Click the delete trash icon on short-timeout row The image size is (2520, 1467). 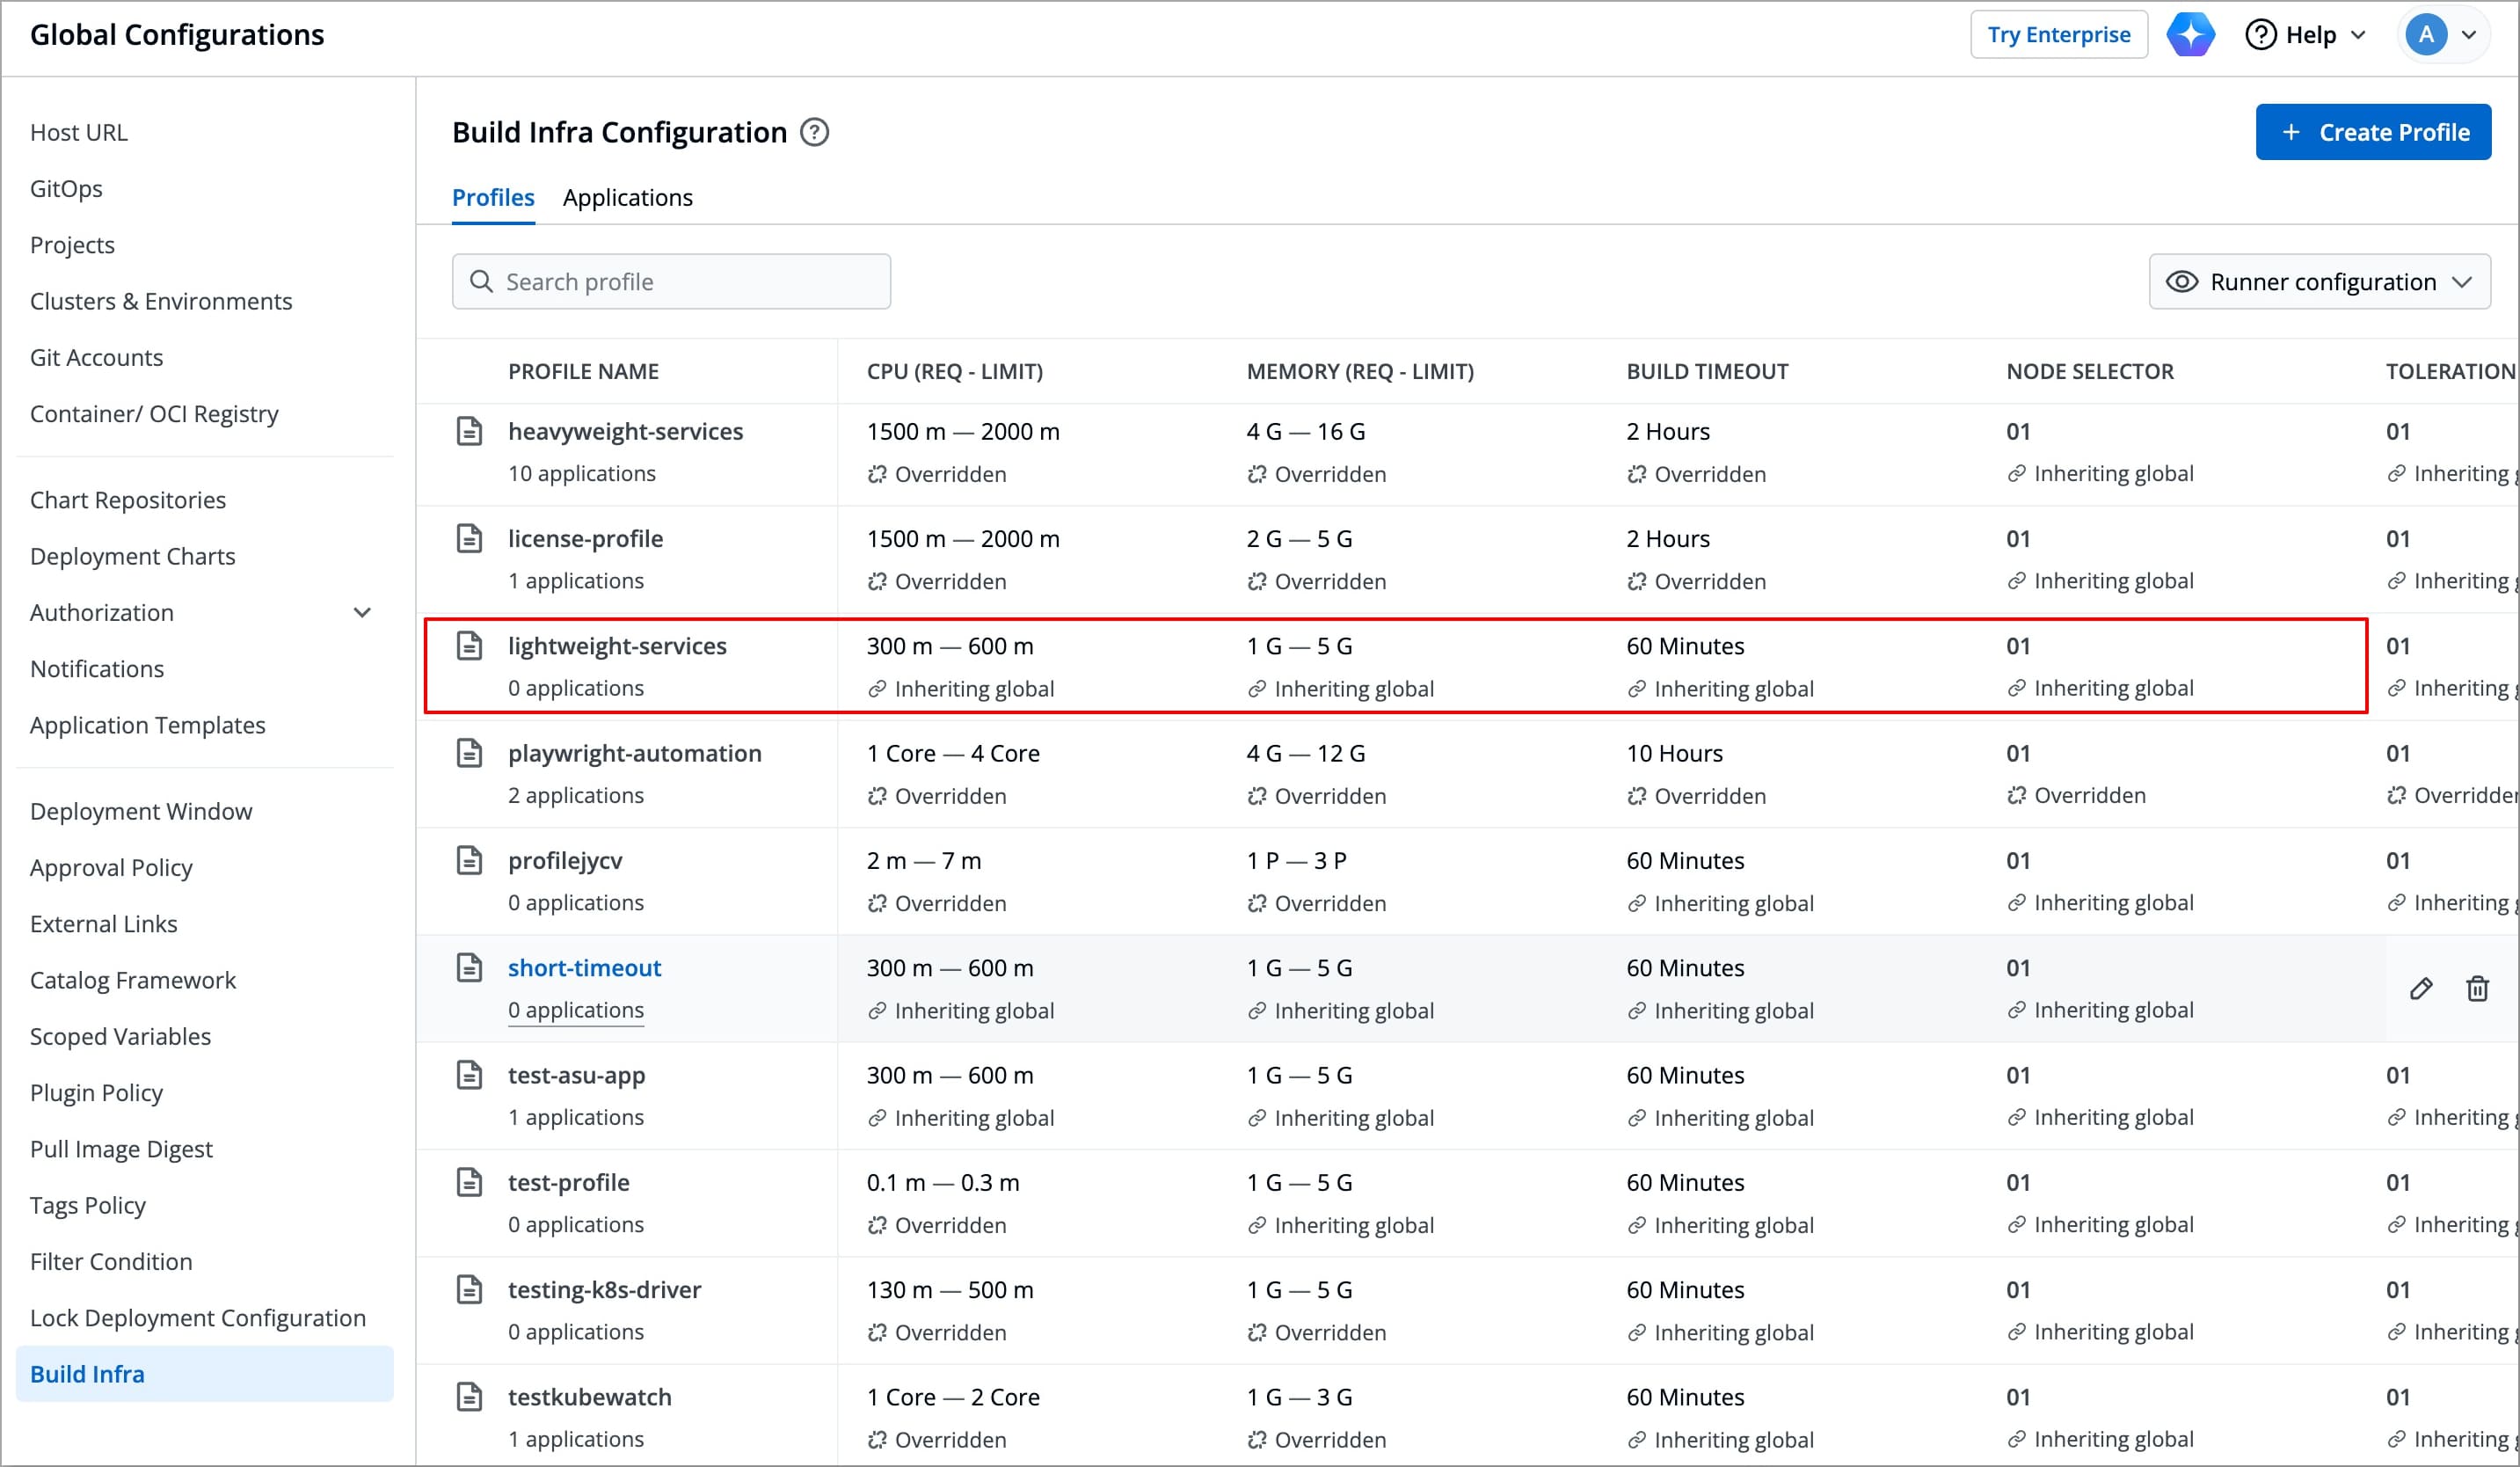[2477, 989]
